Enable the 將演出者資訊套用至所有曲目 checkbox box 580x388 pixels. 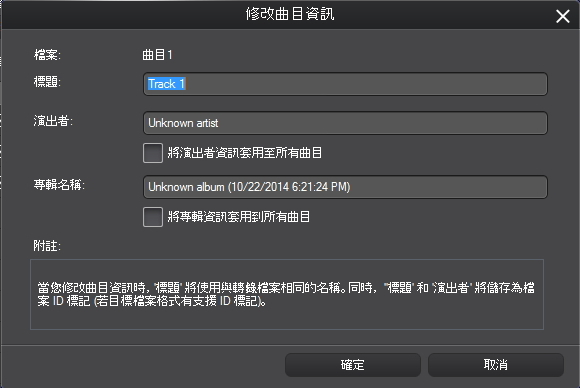(x=153, y=153)
